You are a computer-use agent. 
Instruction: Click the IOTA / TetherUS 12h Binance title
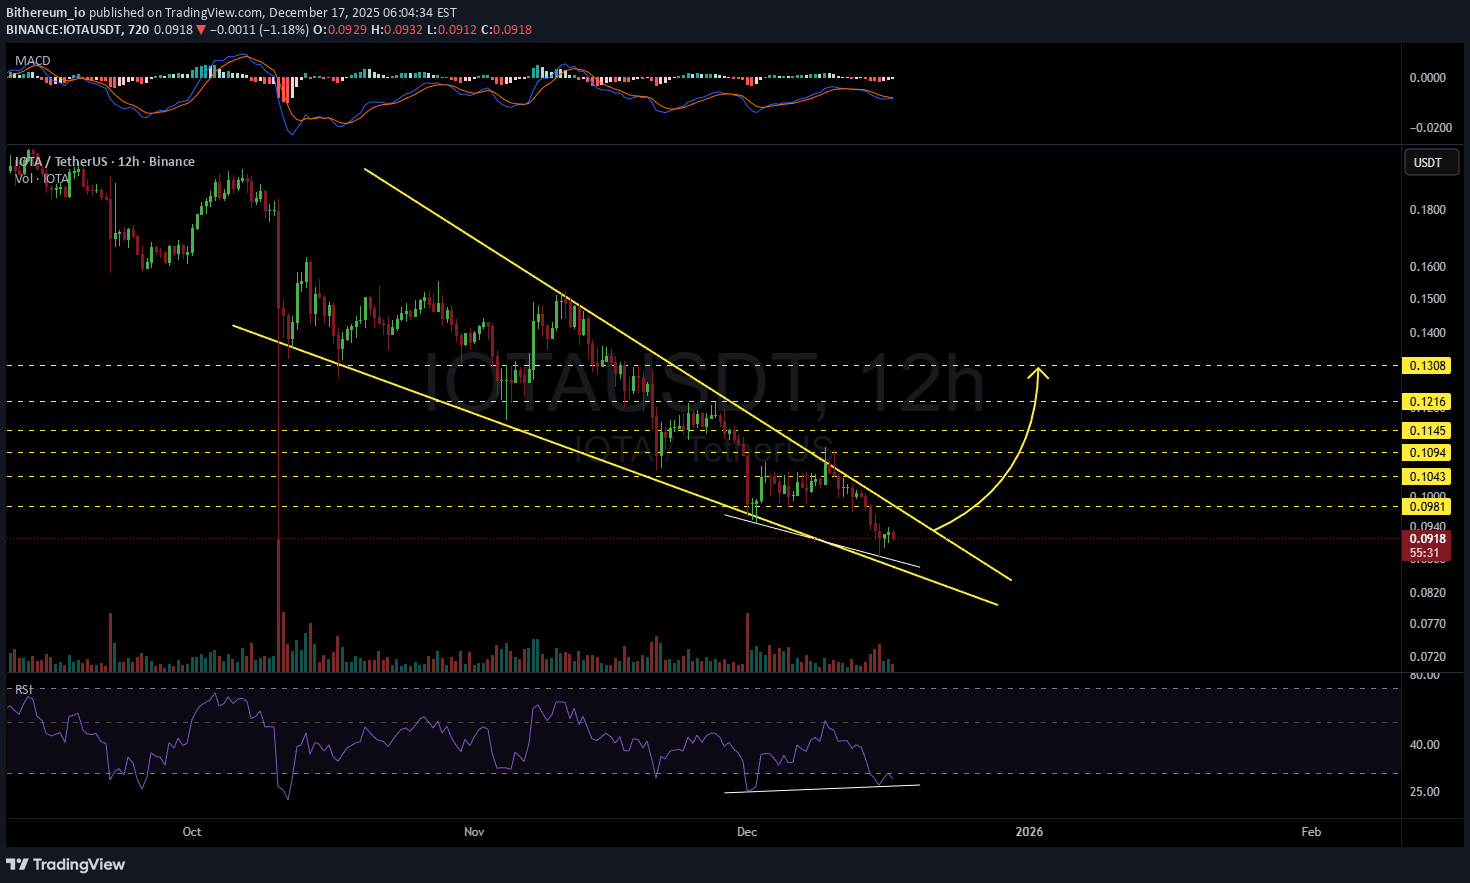tap(104, 162)
